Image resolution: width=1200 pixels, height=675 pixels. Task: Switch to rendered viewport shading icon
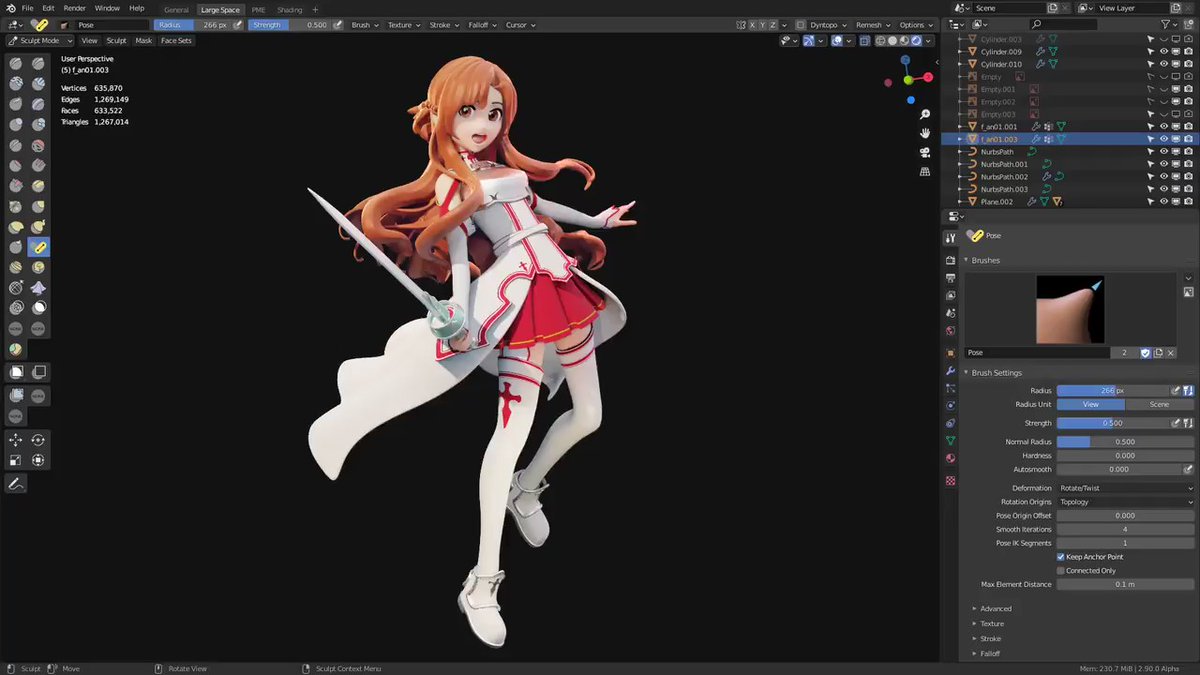pos(917,41)
